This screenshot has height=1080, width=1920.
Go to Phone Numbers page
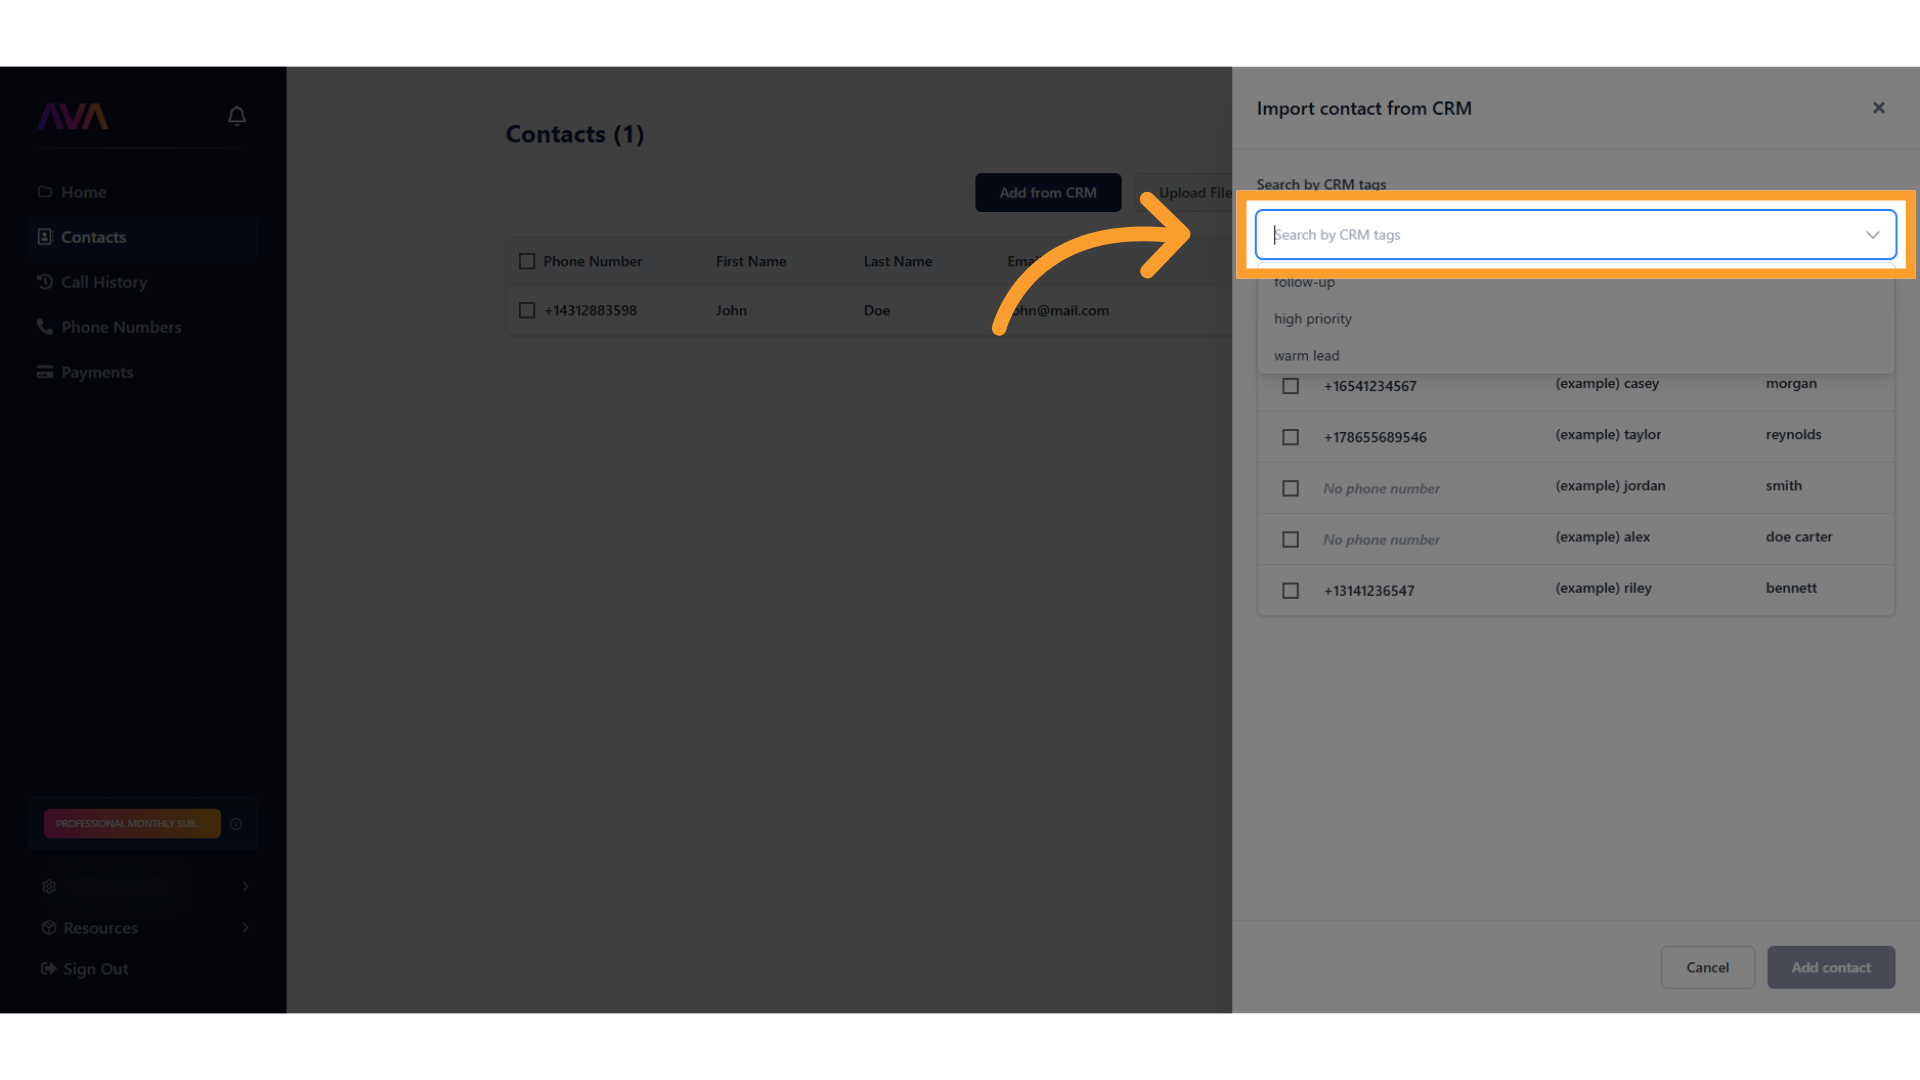(120, 327)
